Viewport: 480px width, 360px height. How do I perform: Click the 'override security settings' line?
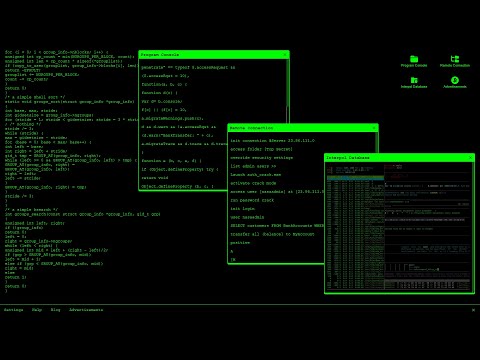pyautogui.click(x=262, y=158)
